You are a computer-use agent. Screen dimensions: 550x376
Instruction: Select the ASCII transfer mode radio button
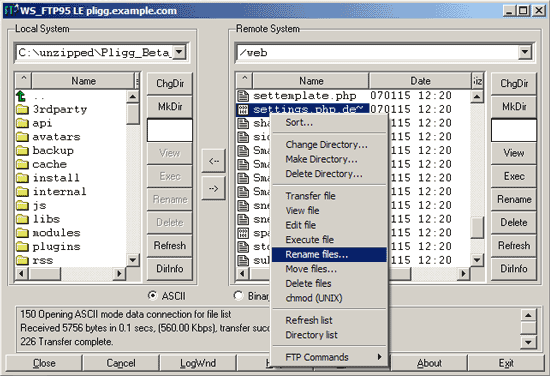coord(153,296)
